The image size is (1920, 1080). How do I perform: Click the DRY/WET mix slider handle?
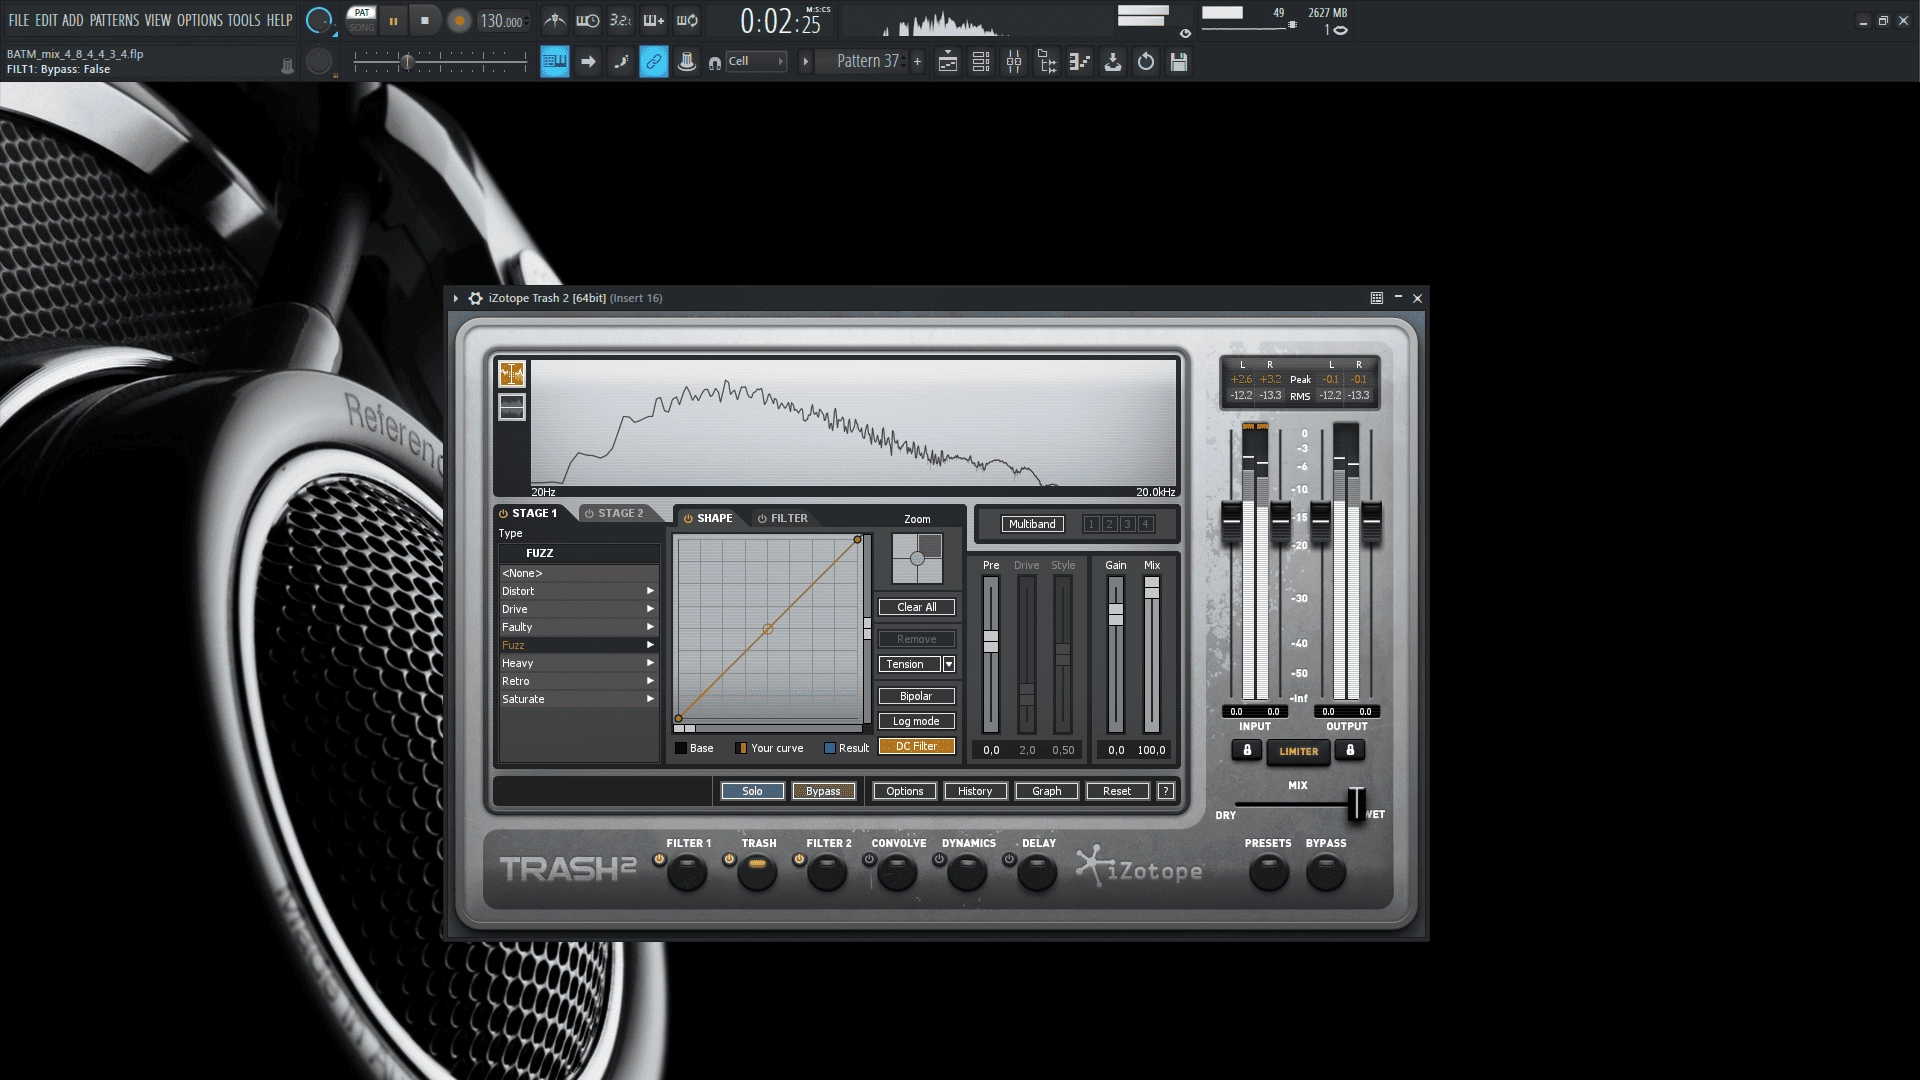[x=1356, y=804]
